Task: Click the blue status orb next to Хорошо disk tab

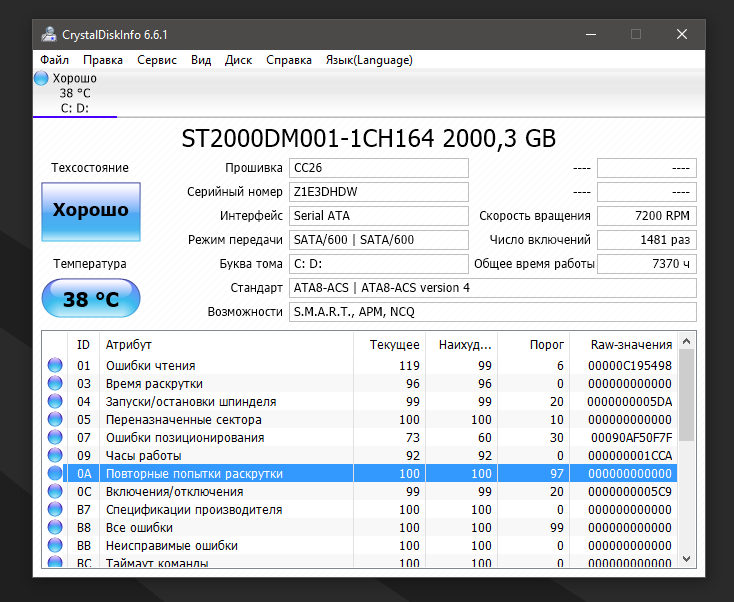Action: point(41,78)
